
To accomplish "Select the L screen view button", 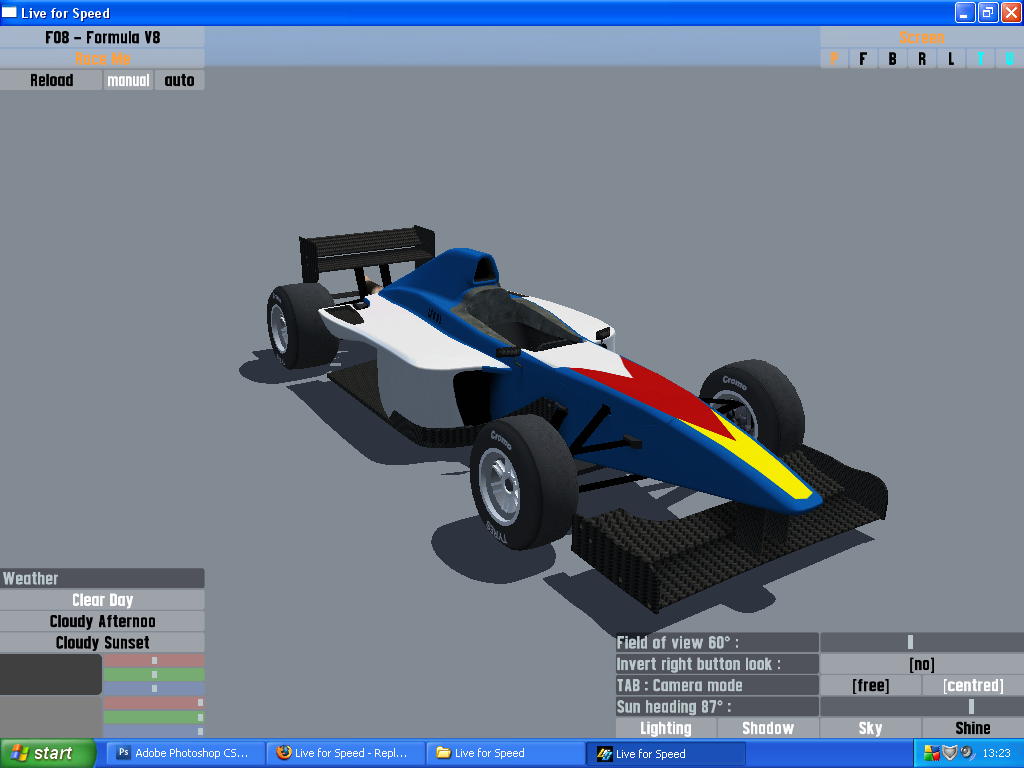I will [952, 59].
